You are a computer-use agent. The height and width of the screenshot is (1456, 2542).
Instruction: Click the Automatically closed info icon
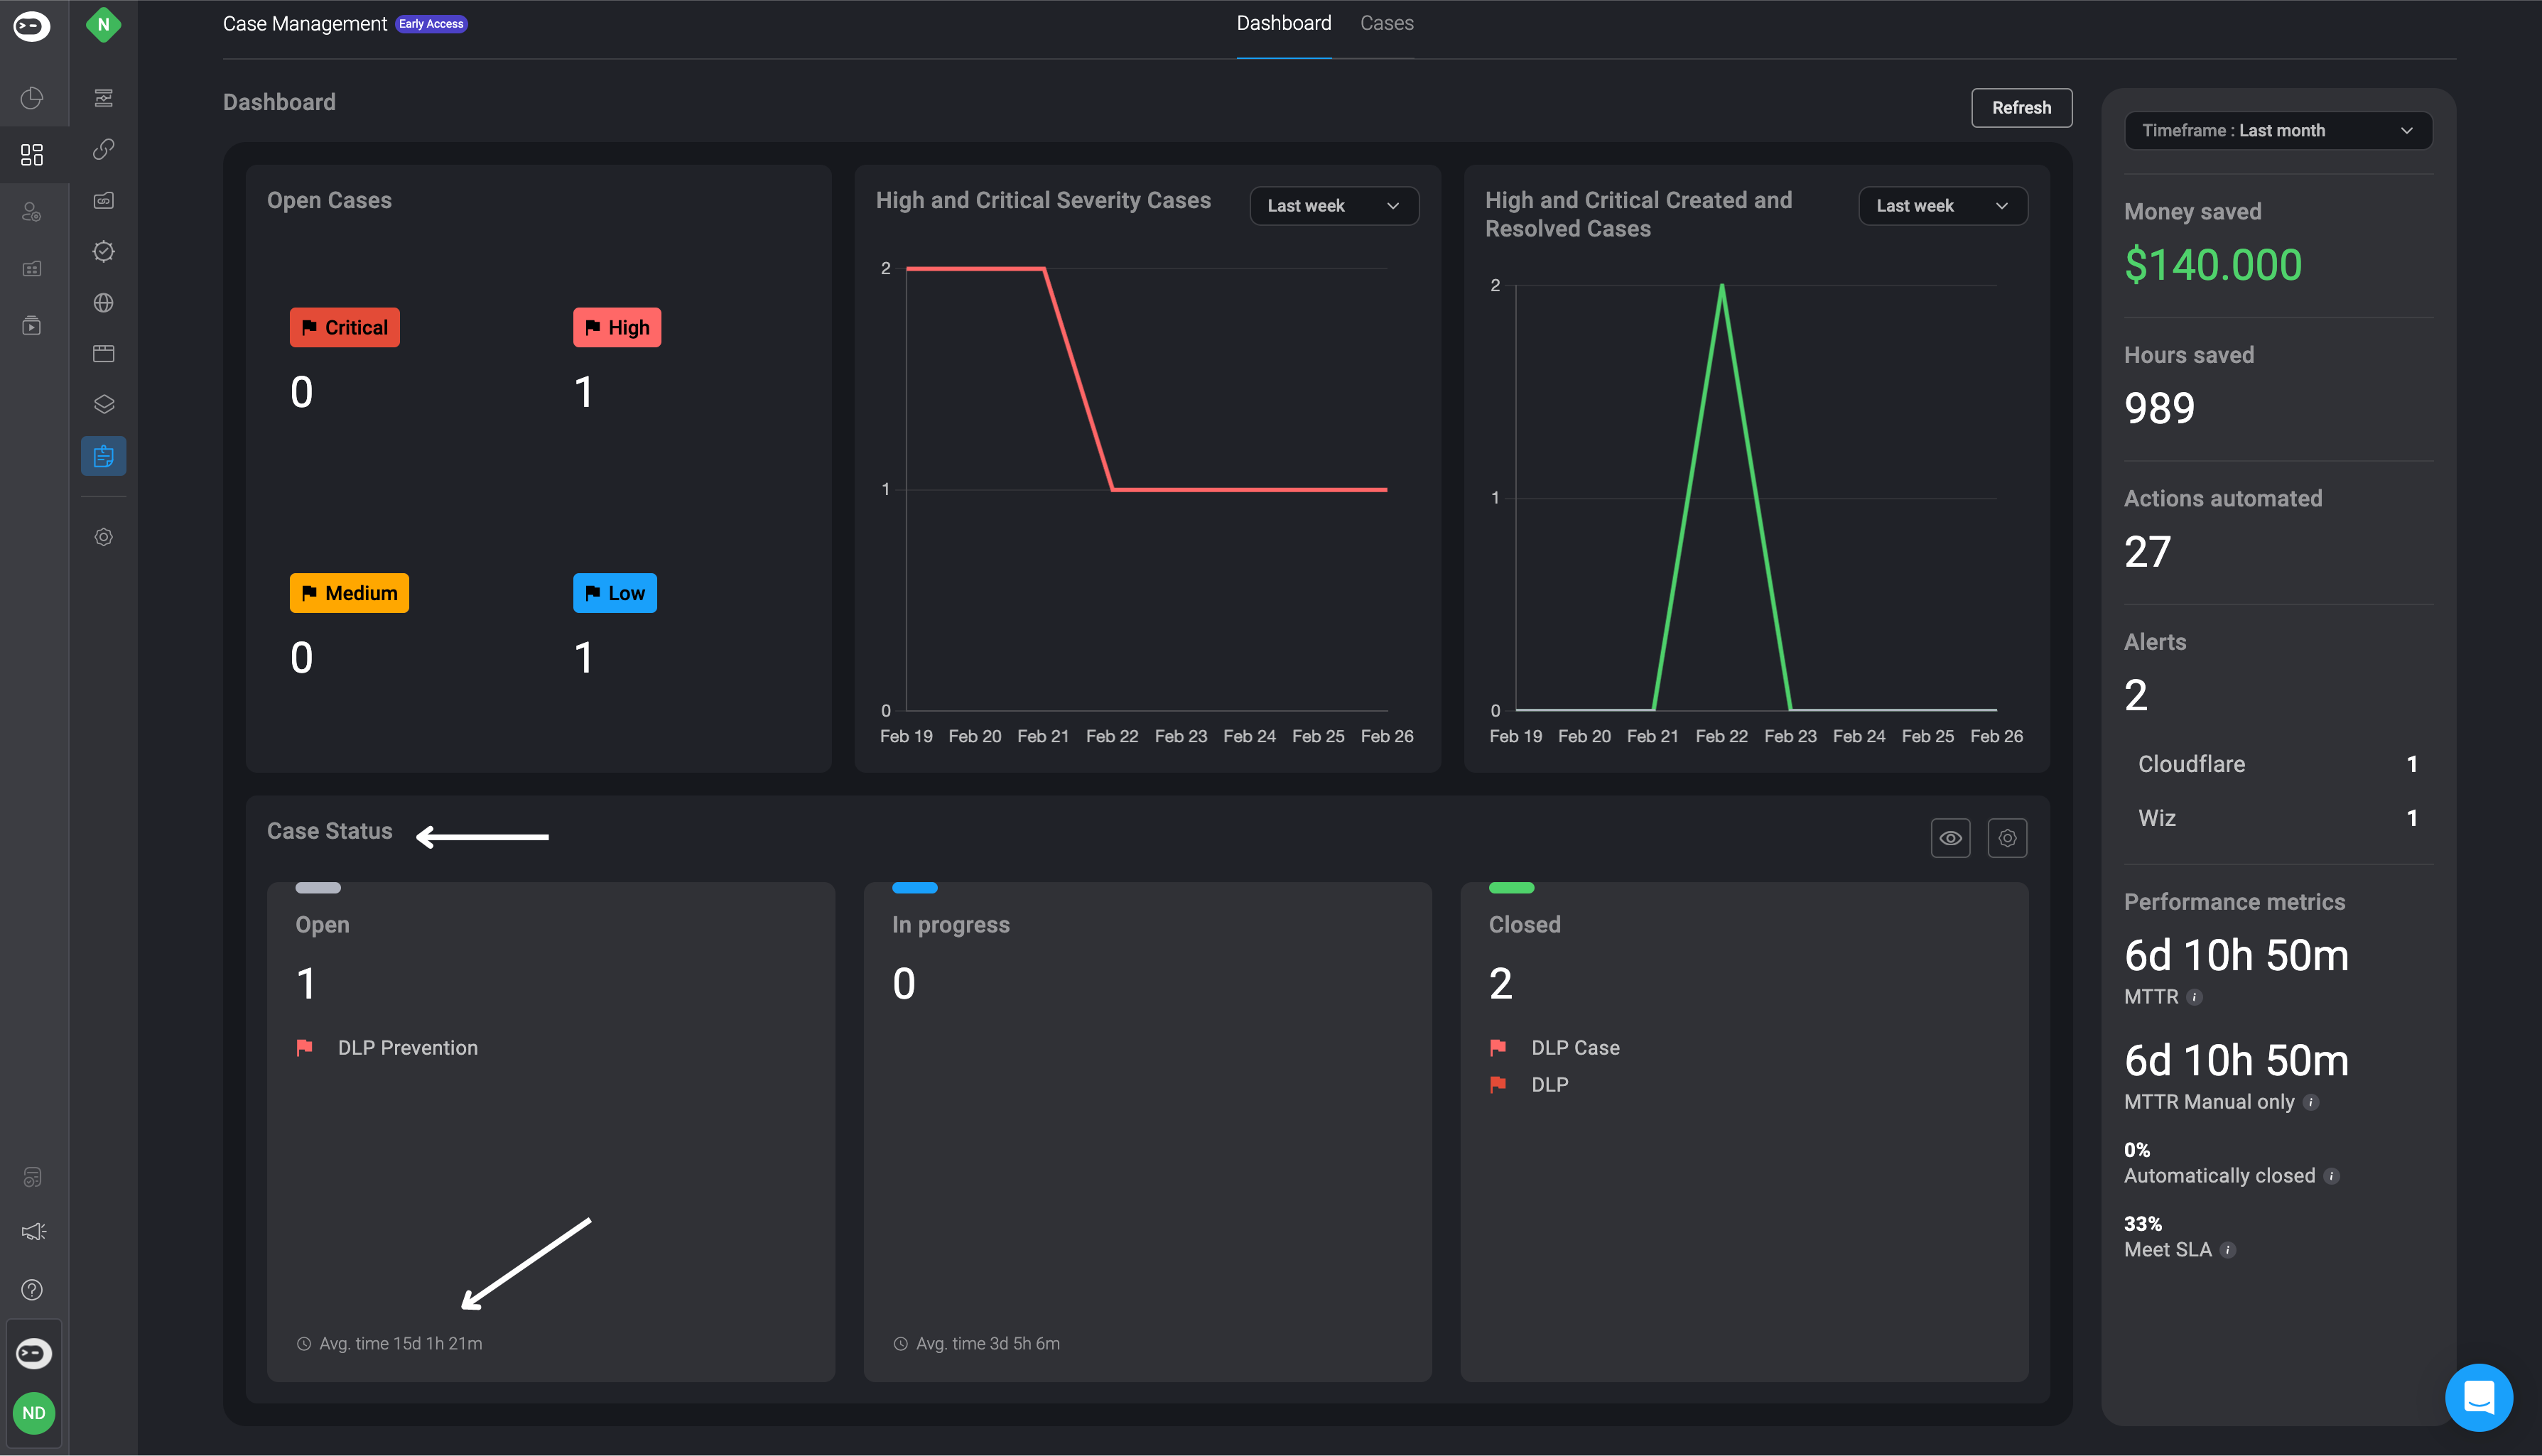(x=2331, y=1176)
